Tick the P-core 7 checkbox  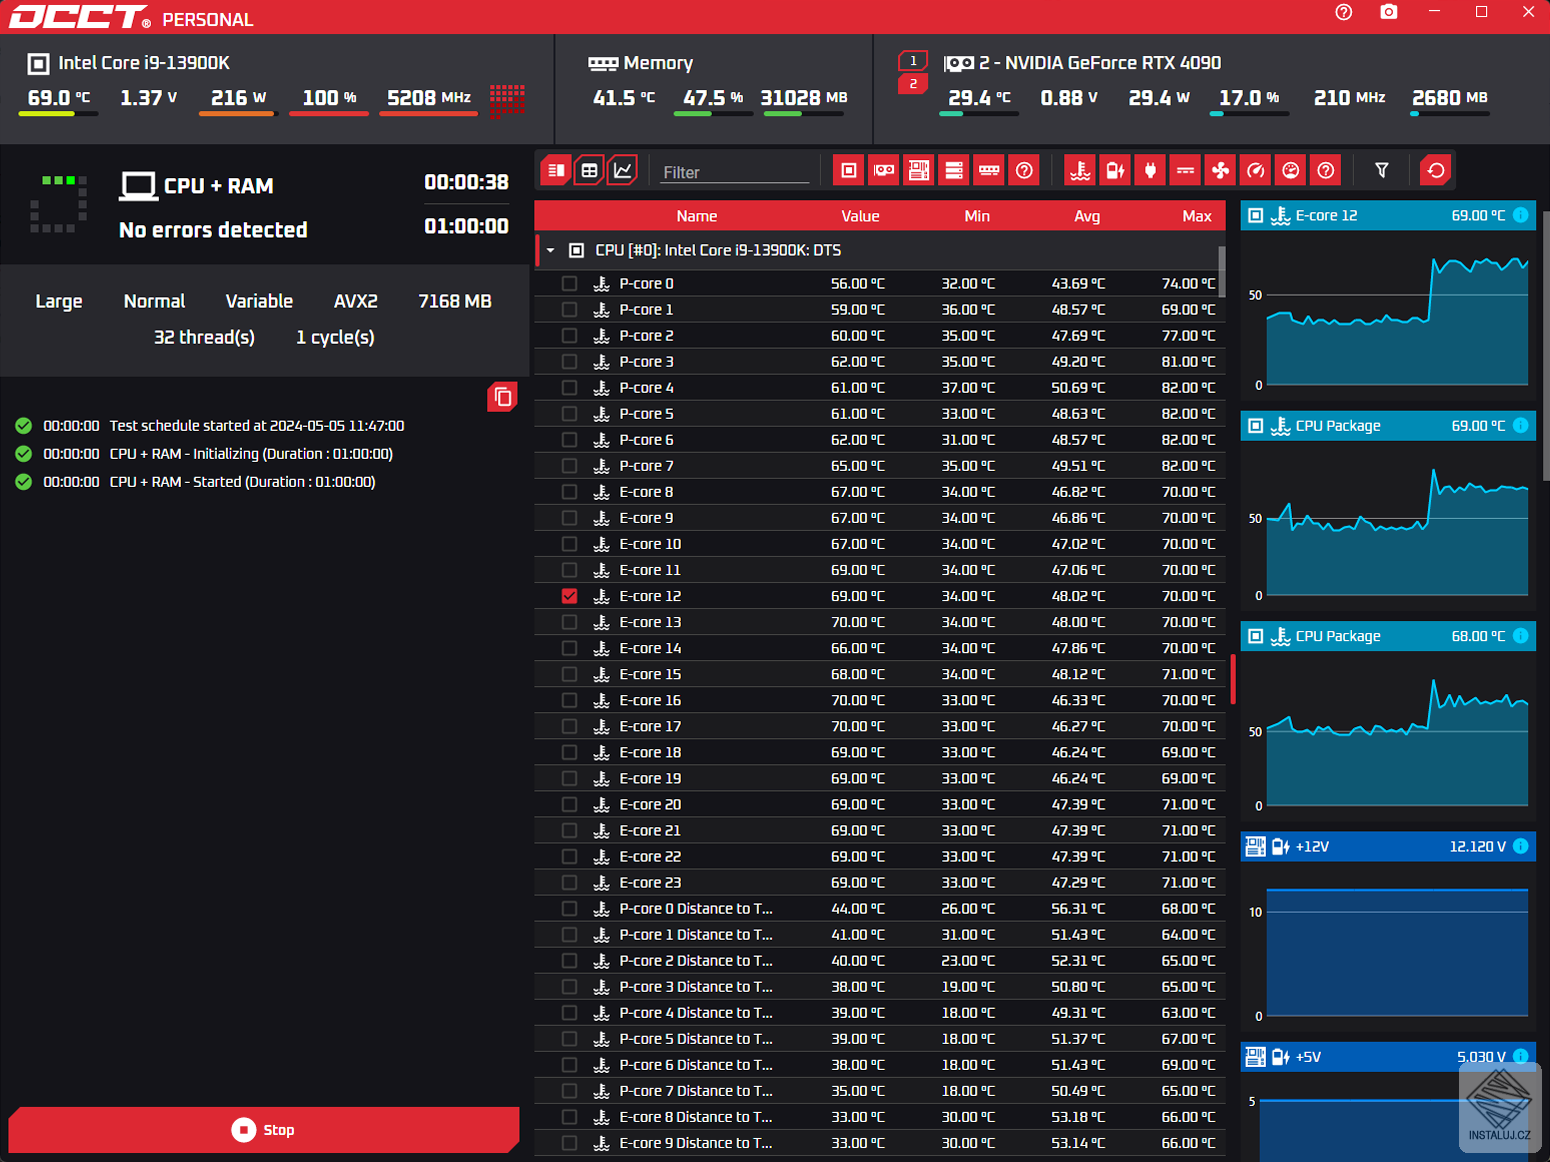tap(570, 466)
